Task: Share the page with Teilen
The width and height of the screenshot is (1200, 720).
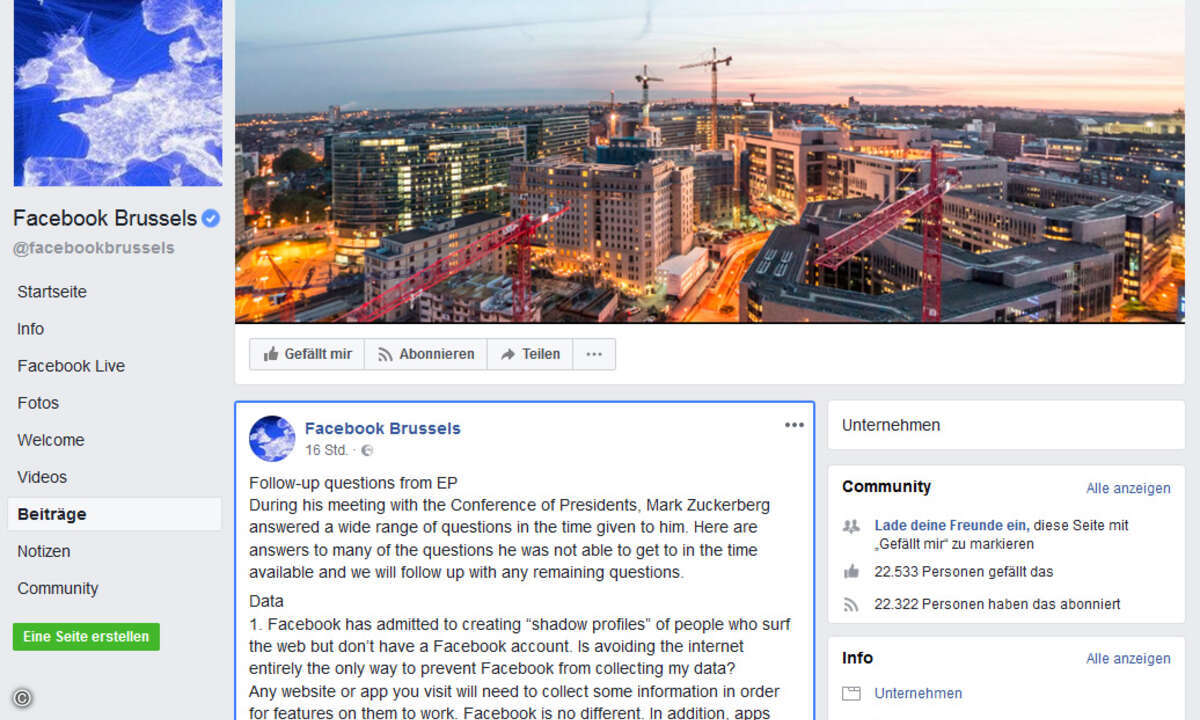Action: coord(530,354)
